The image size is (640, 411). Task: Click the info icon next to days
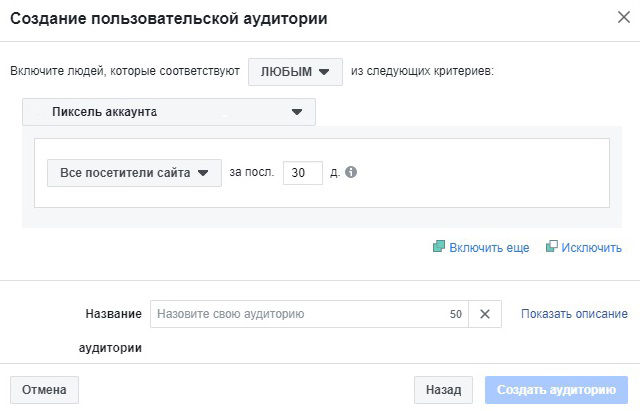point(351,172)
